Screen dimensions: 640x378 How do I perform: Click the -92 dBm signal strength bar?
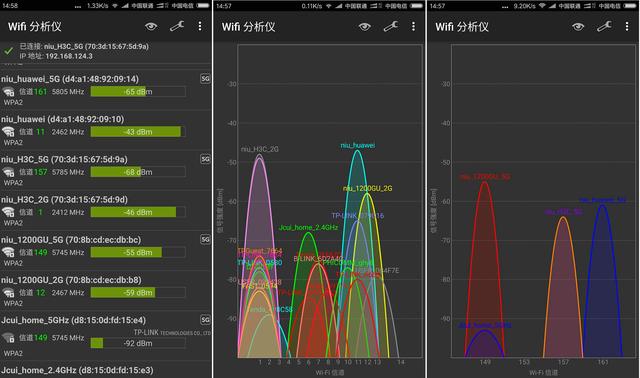(x=138, y=343)
